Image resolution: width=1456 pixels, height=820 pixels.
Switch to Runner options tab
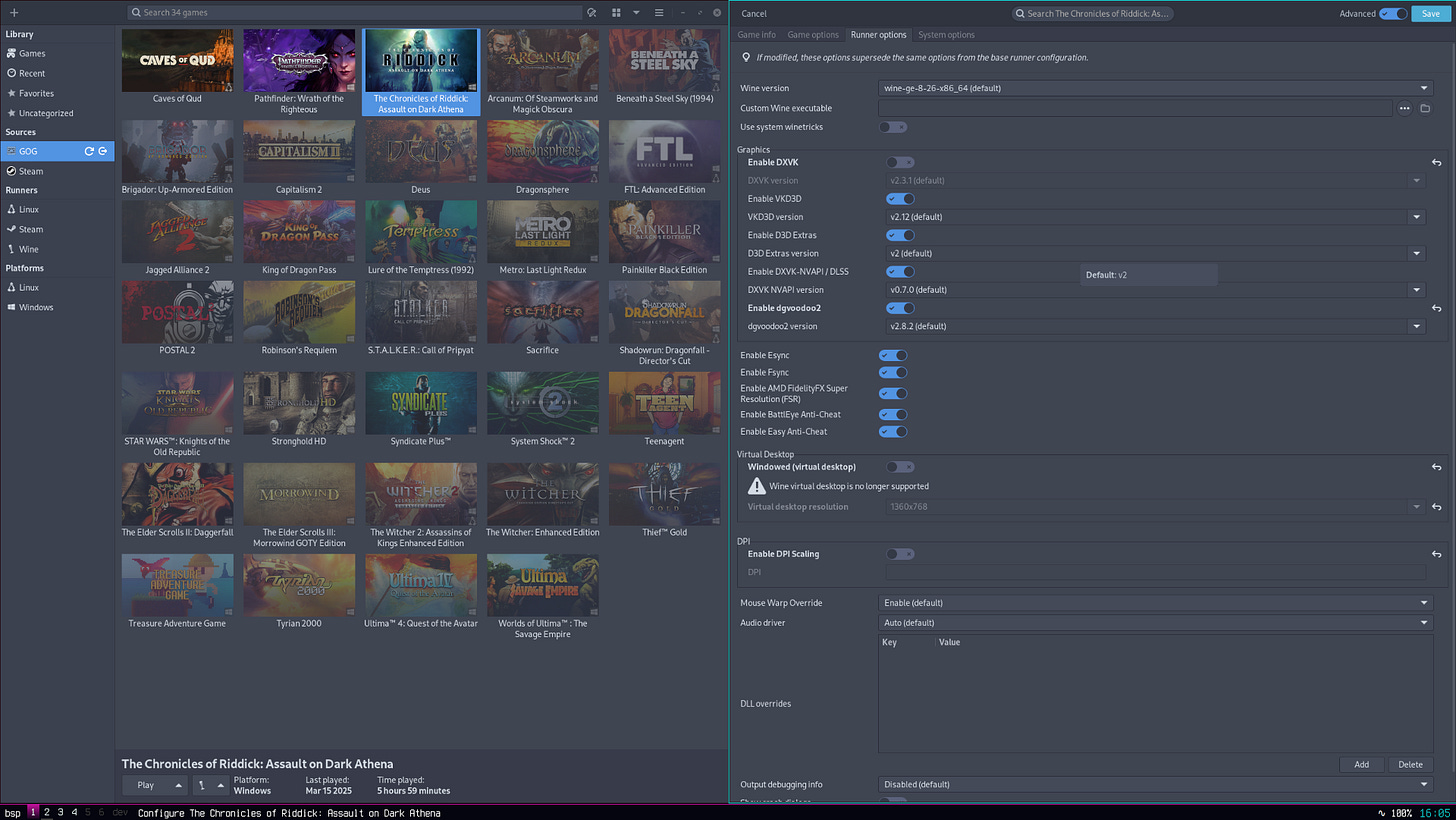[x=878, y=35]
